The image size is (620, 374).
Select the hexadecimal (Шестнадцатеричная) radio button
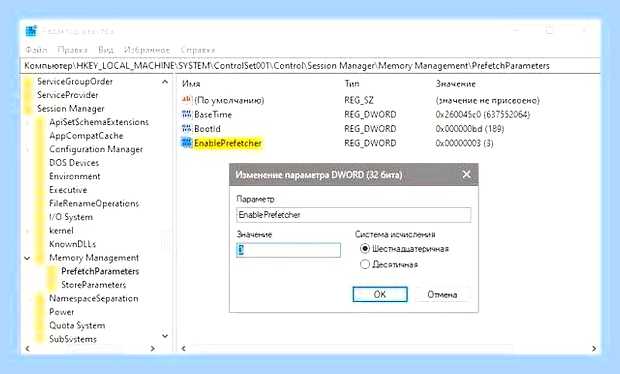pos(365,249)
